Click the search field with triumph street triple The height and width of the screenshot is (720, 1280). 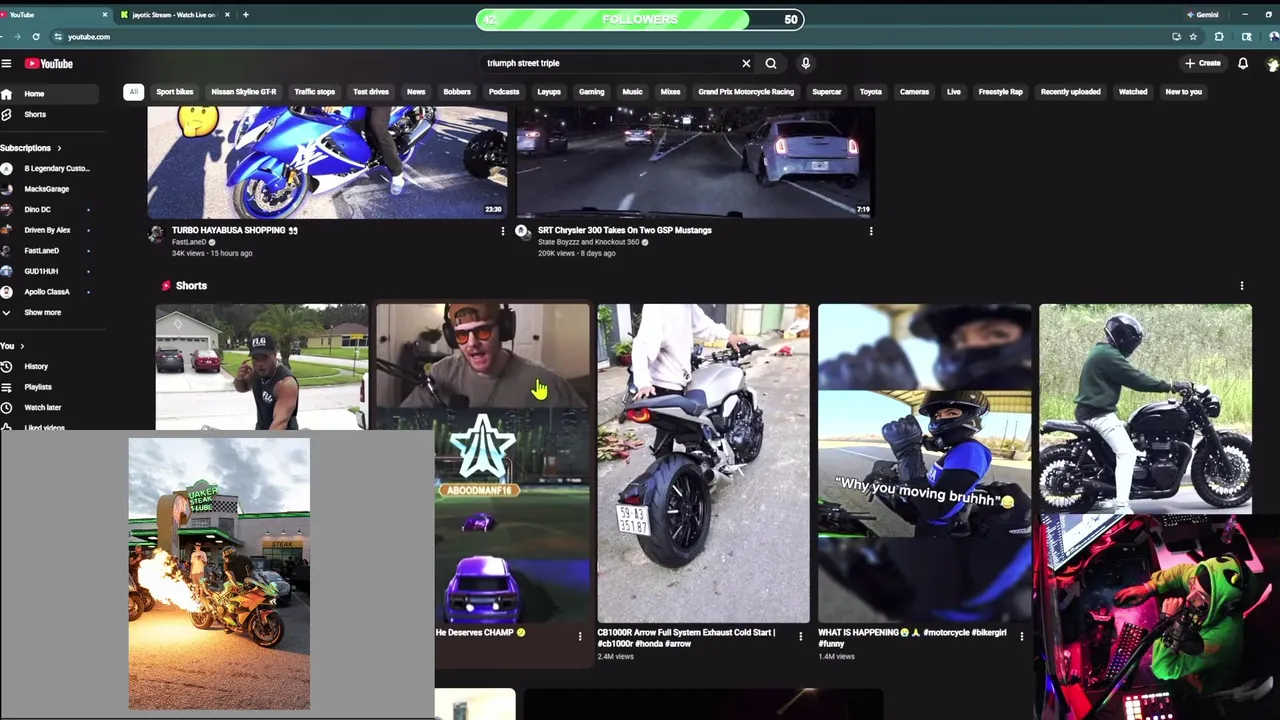(x=610, y=63)
